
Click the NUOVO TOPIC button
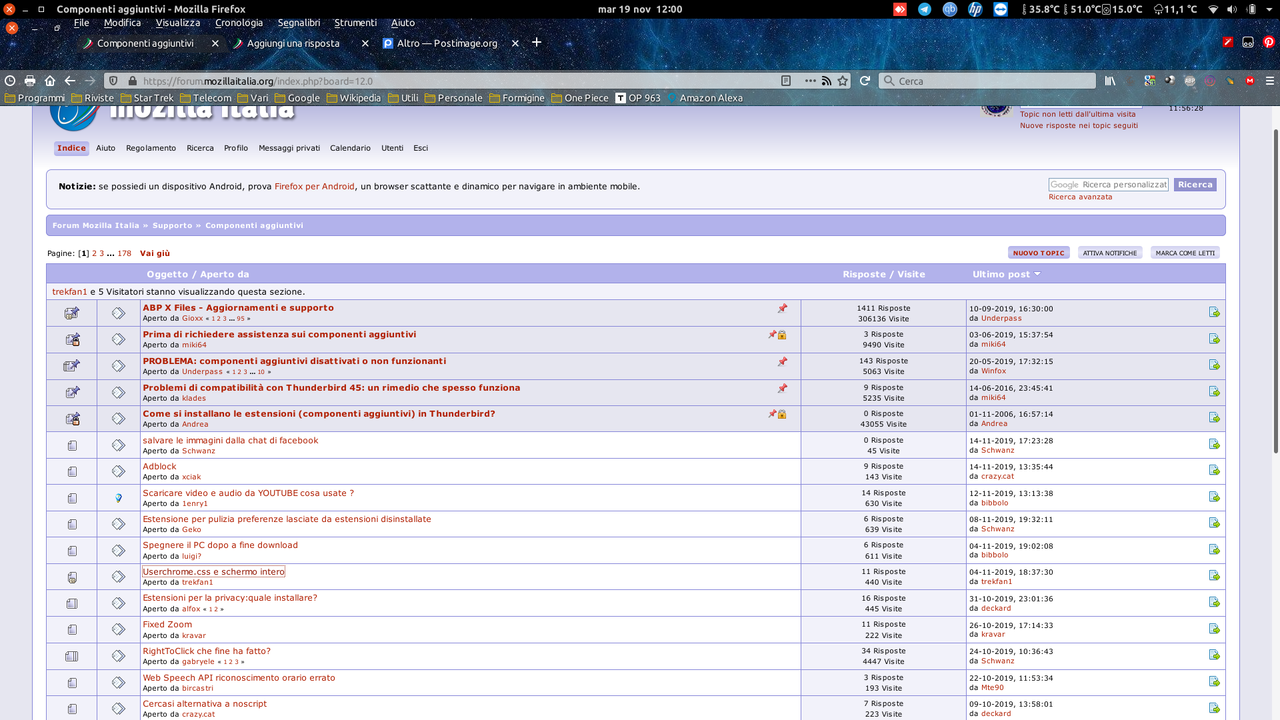click(1038, 253)
